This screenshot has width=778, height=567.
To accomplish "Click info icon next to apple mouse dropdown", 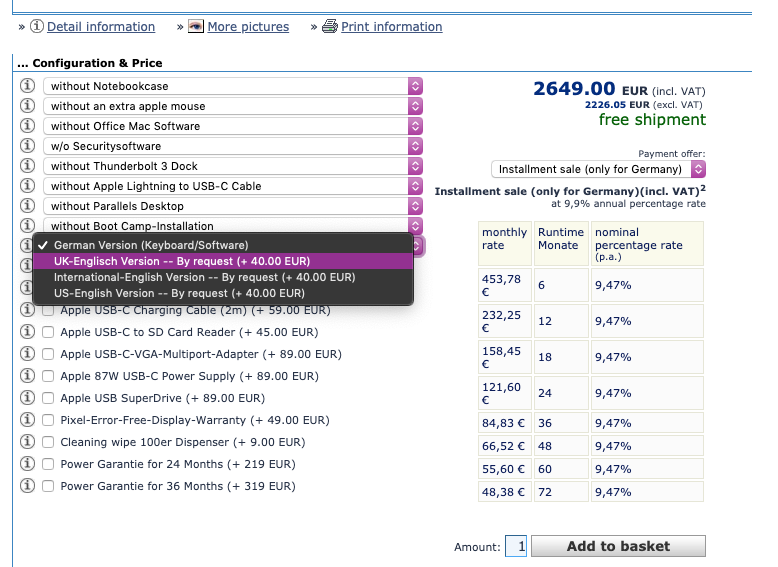I will click(27, 106).
